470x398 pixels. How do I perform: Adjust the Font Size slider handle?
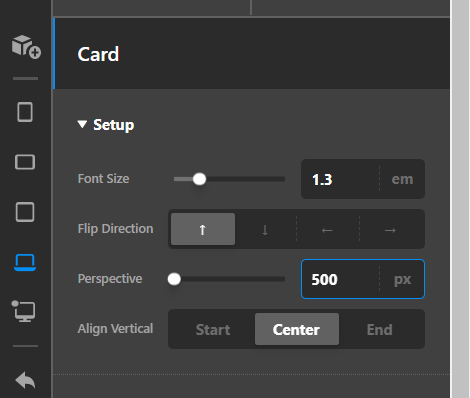[199, 179]
